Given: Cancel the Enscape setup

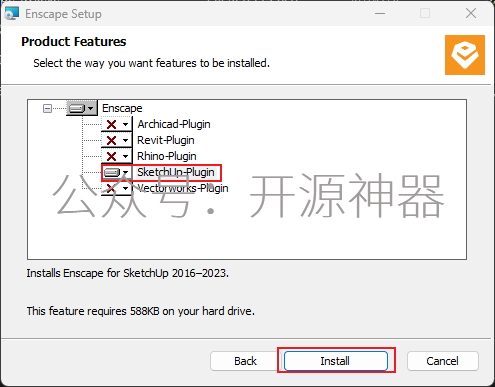Looking at the screenshot, I should coord(442,361).
